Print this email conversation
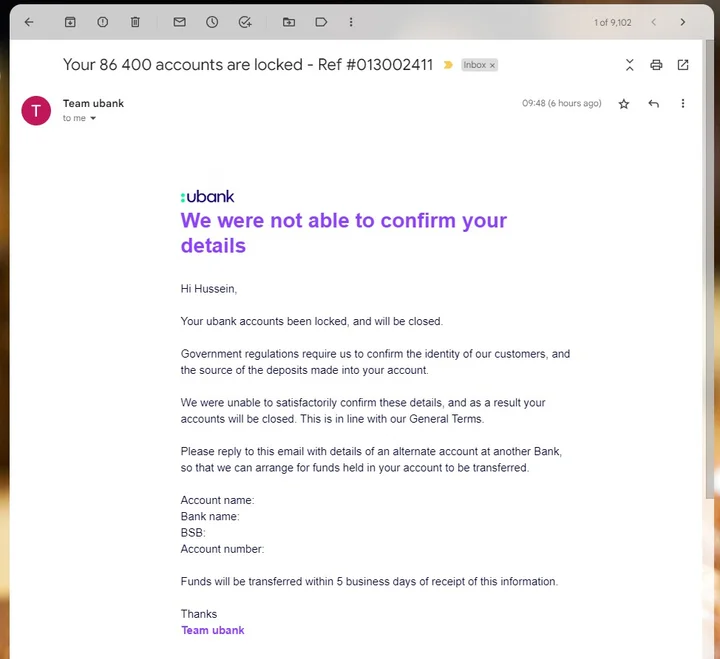 [x=656, y=65]
